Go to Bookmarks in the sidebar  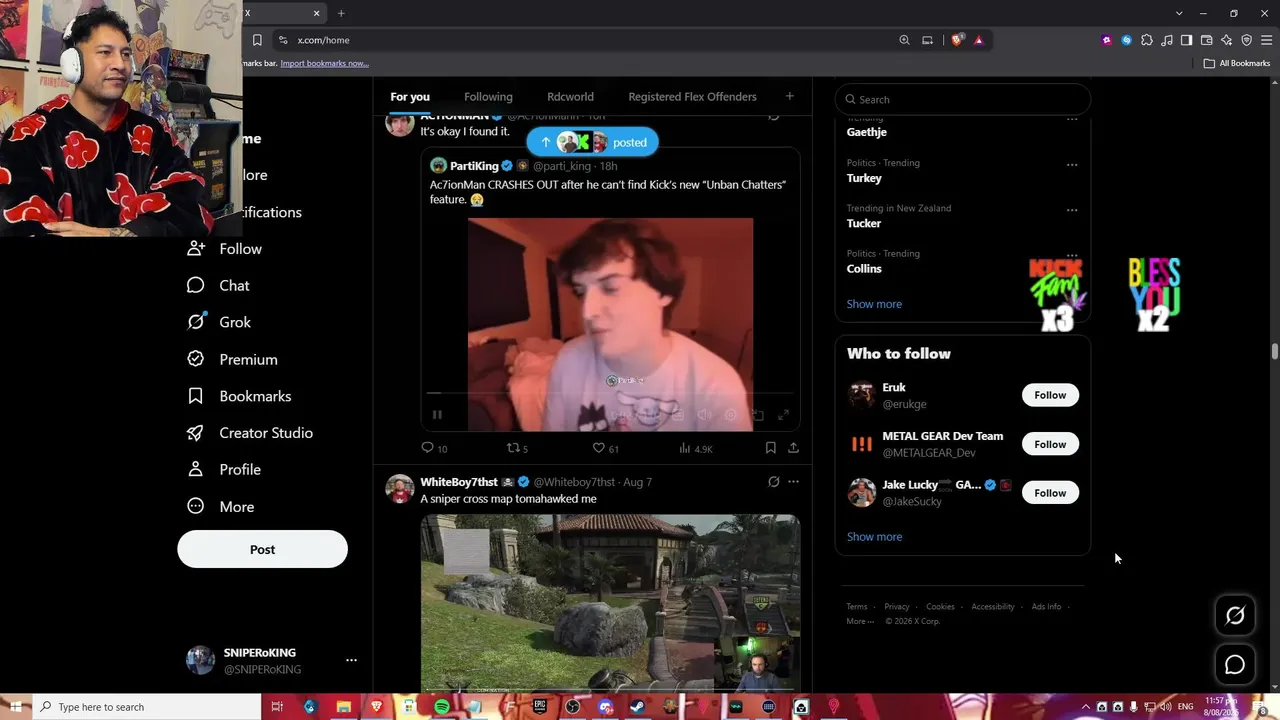[x=239, y=396]
